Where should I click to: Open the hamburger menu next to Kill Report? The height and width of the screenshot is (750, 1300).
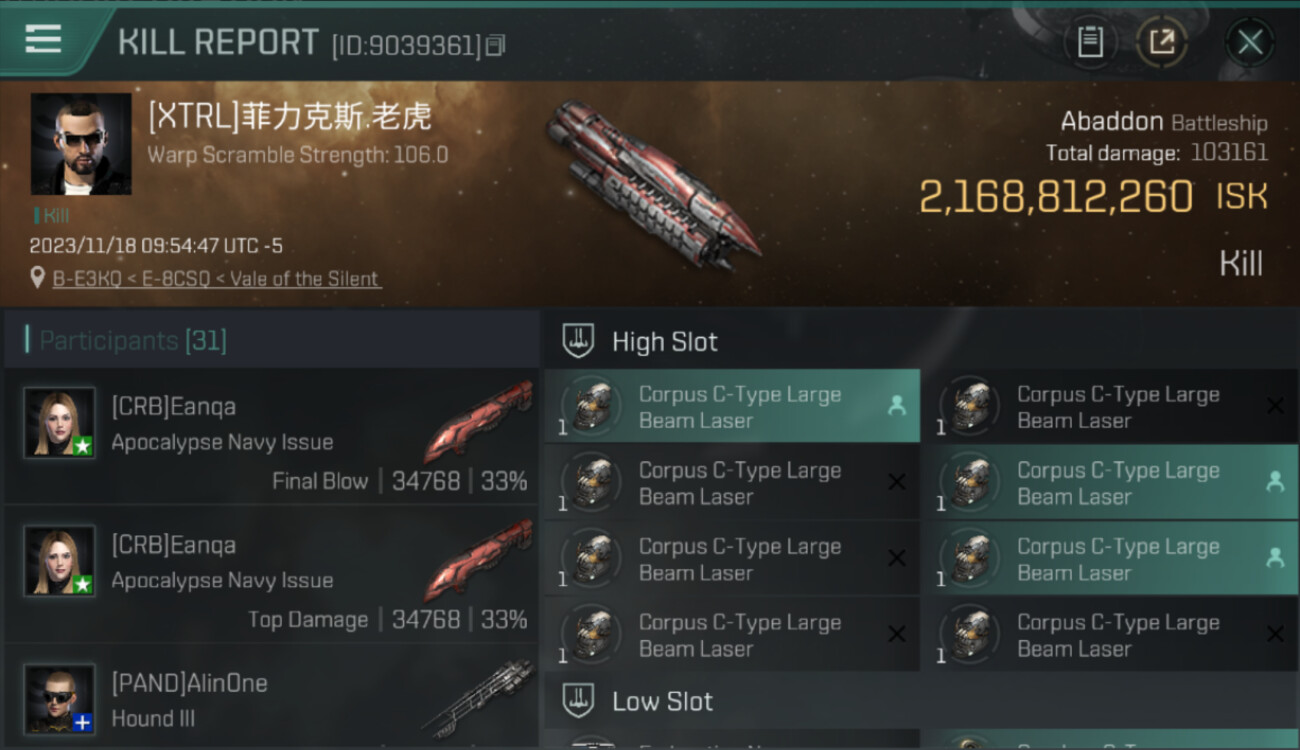point(43,39)
